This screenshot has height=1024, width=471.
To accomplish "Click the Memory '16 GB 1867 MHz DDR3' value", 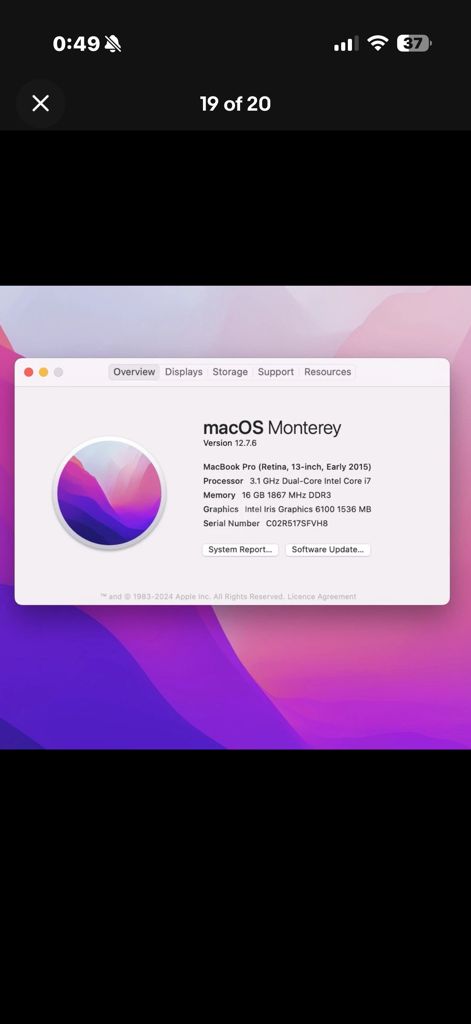I will click(286, 495).
